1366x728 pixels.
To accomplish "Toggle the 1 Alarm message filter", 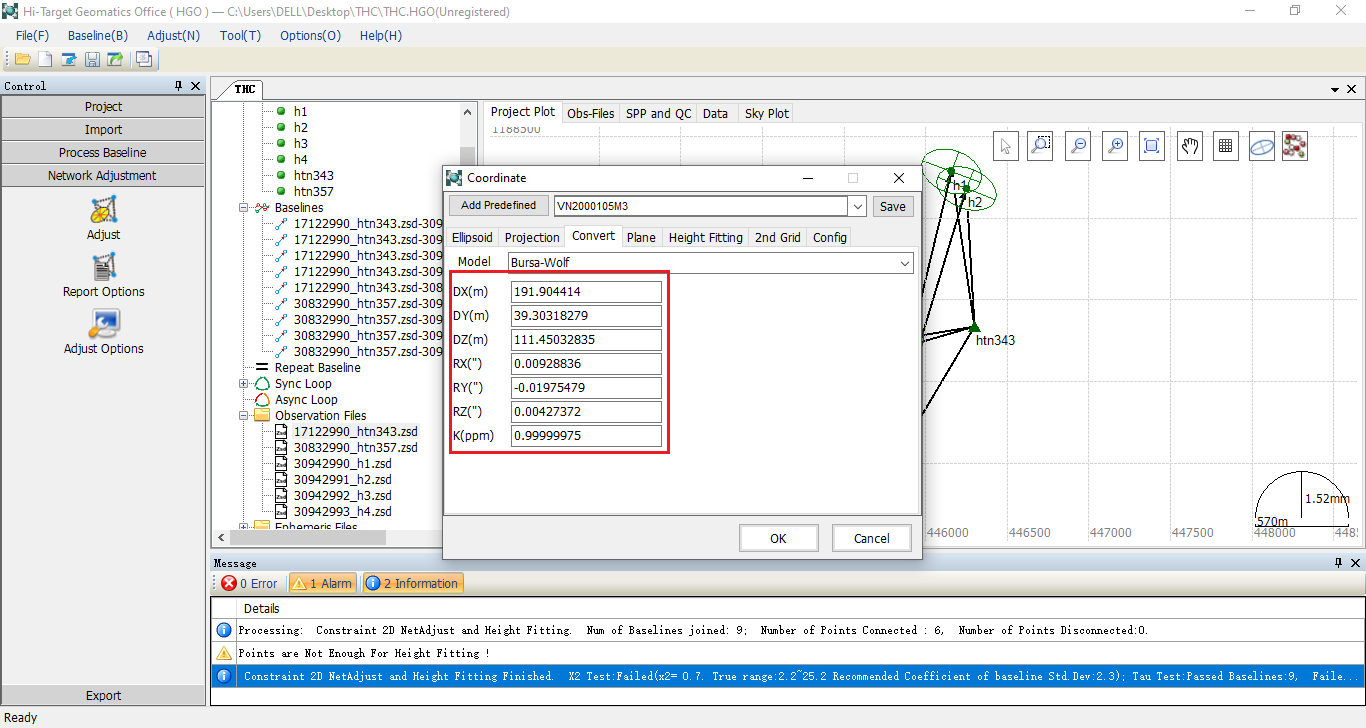I will pyautogui.click(x=321, y=583).
